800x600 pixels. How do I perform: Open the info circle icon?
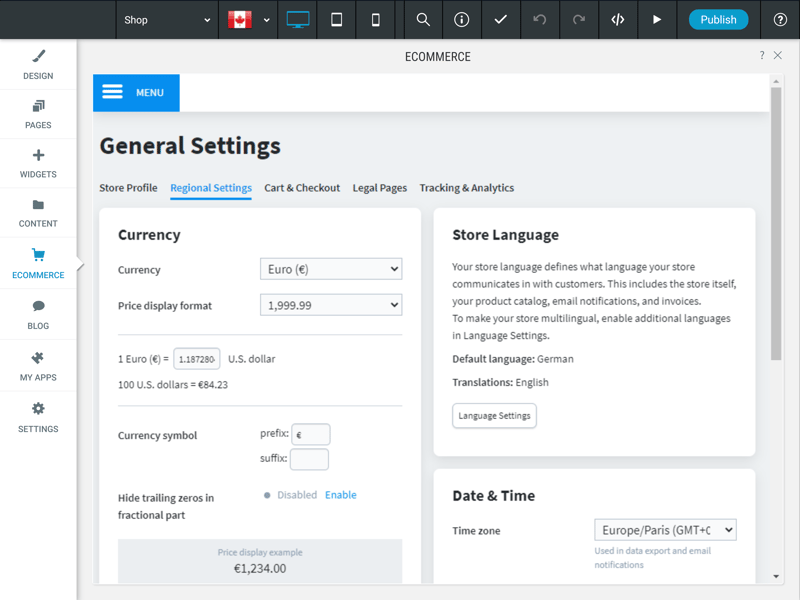pyautogui.click(x=462, y=19)
